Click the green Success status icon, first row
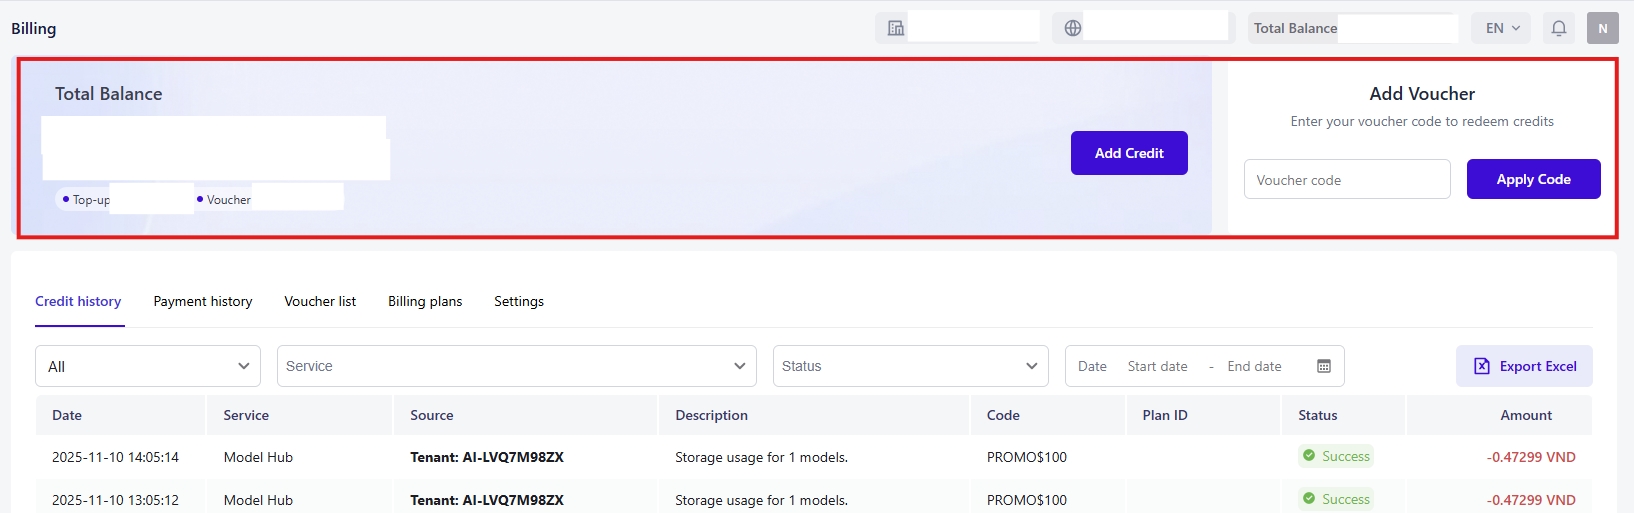 click(x=1308, y=456)
